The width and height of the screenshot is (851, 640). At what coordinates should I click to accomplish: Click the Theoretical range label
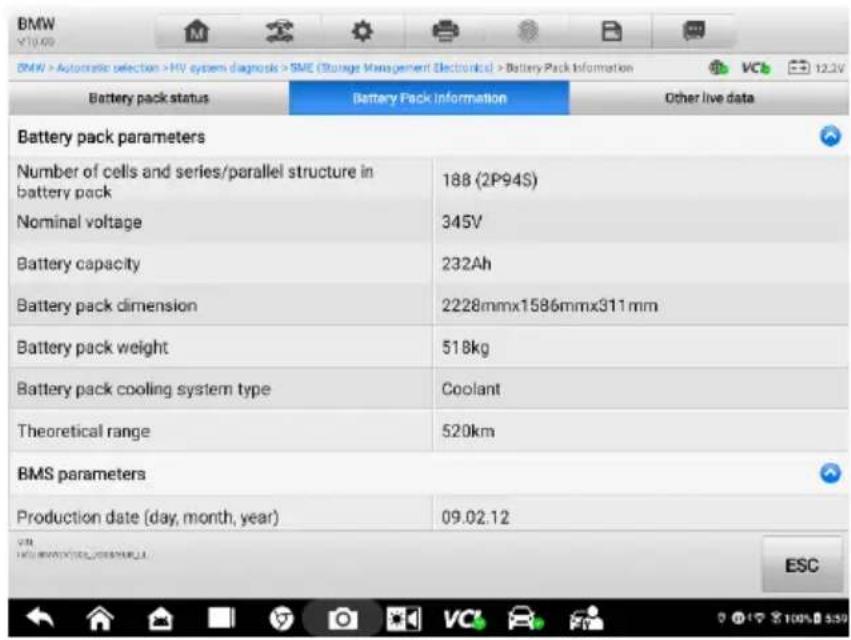[84, 432]
